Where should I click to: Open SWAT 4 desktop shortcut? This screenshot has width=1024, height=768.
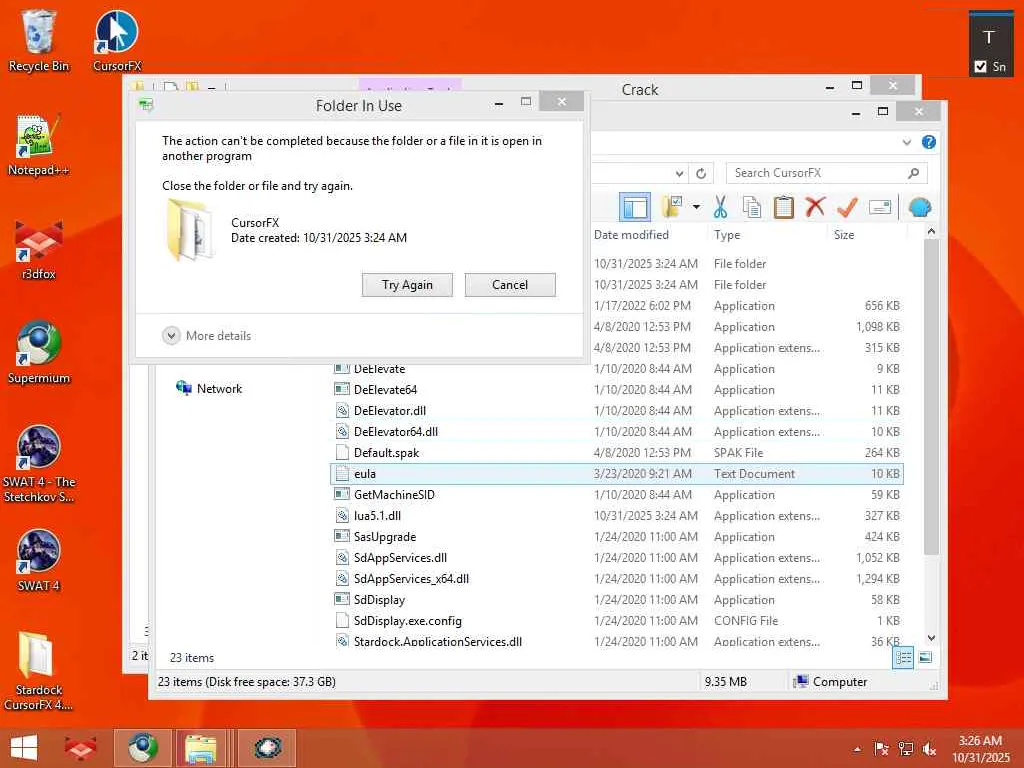(39, 561)
